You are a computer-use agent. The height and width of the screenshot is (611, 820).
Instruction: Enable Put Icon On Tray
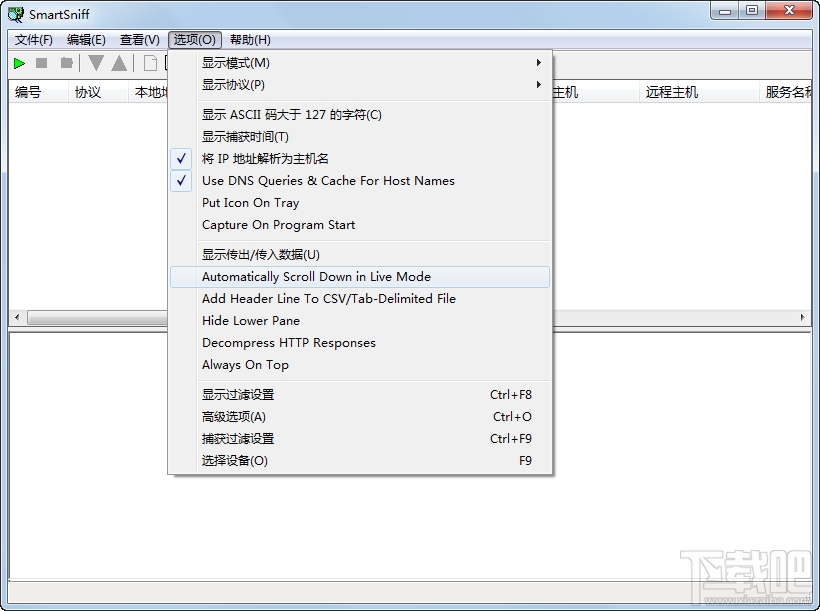(250, 202)
